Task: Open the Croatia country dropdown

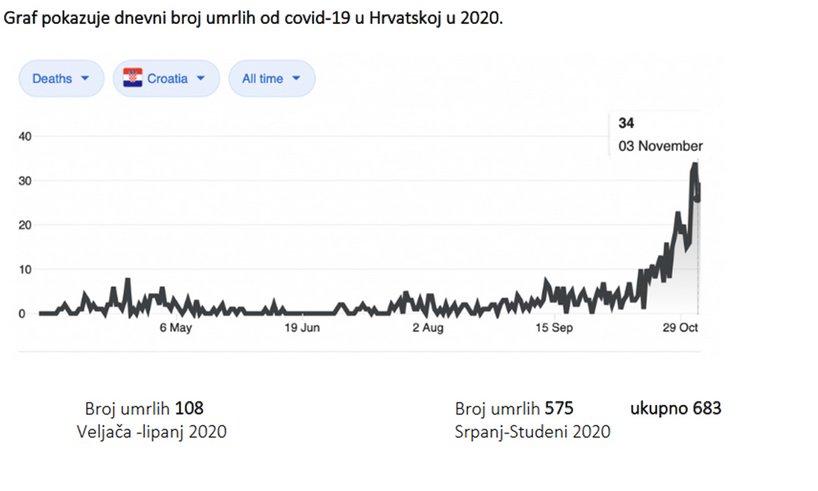Action: click(166, 78)
